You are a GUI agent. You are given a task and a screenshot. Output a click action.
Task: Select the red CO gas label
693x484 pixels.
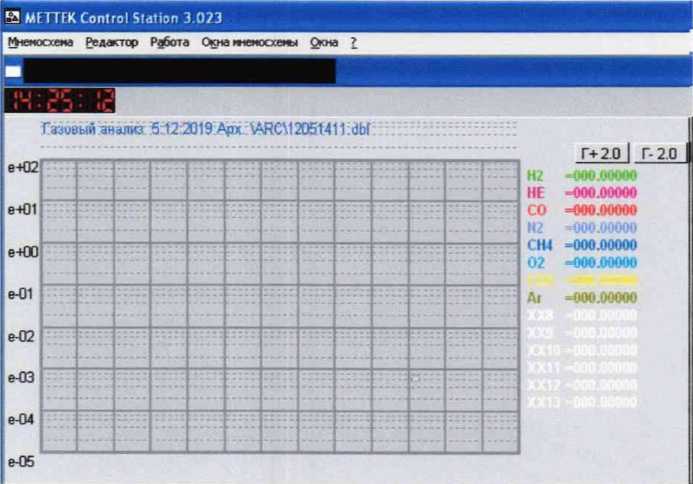pyautogui.click(x=536, y=210)
